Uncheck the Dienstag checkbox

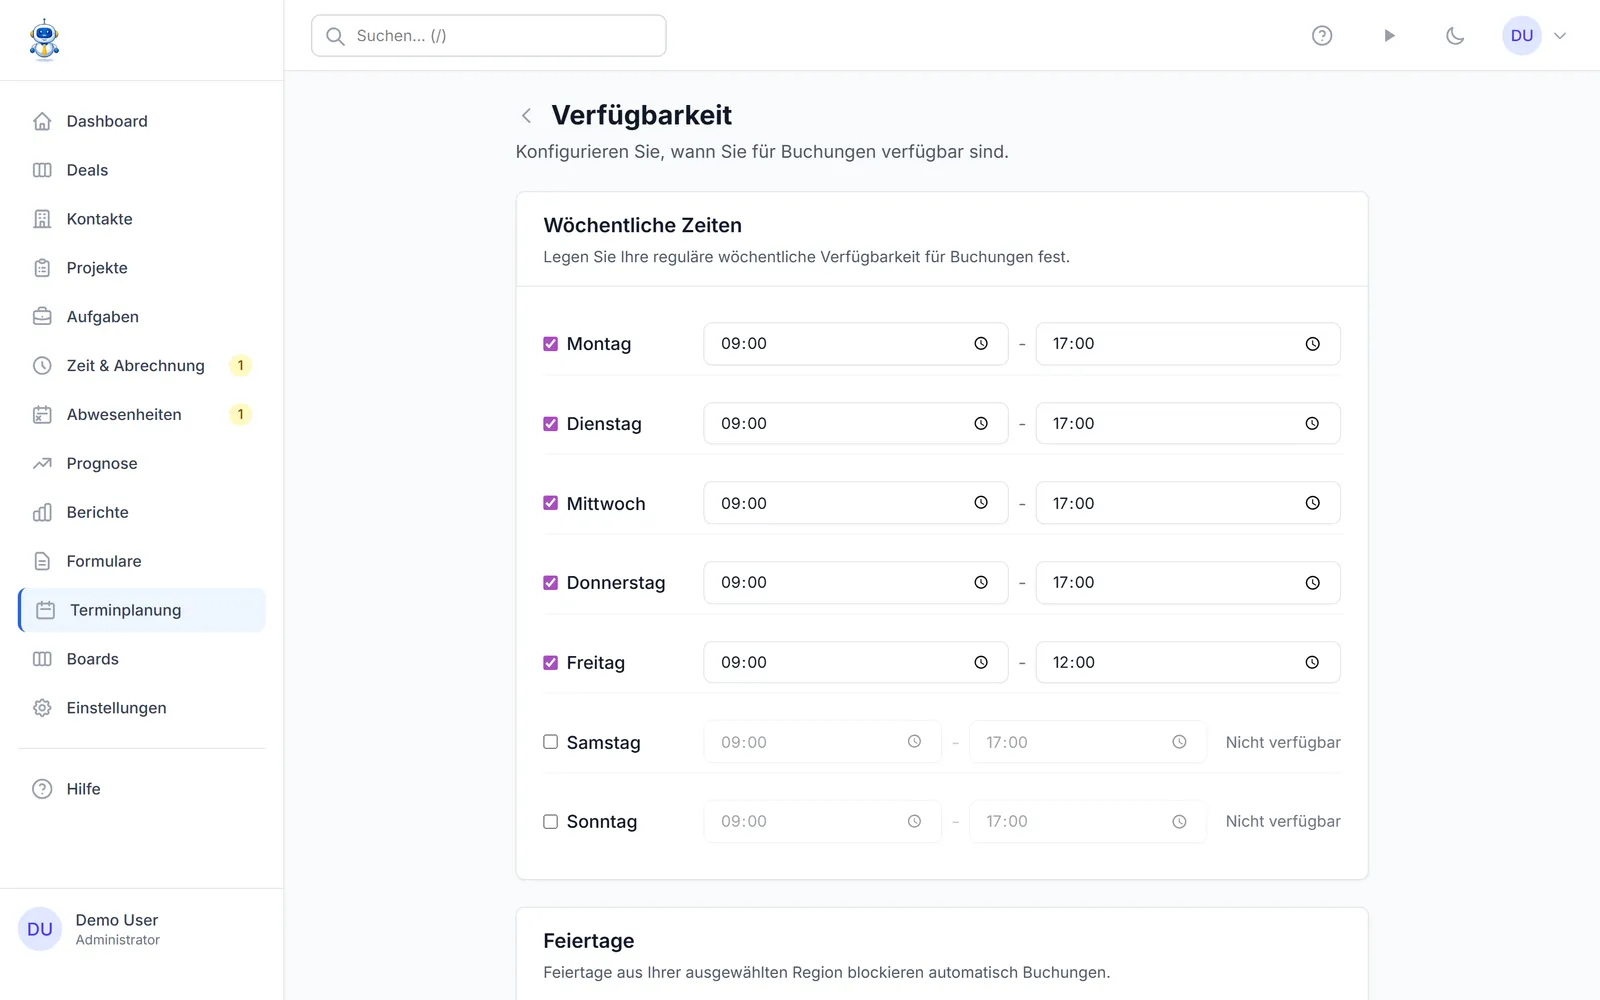coord(550,424)
